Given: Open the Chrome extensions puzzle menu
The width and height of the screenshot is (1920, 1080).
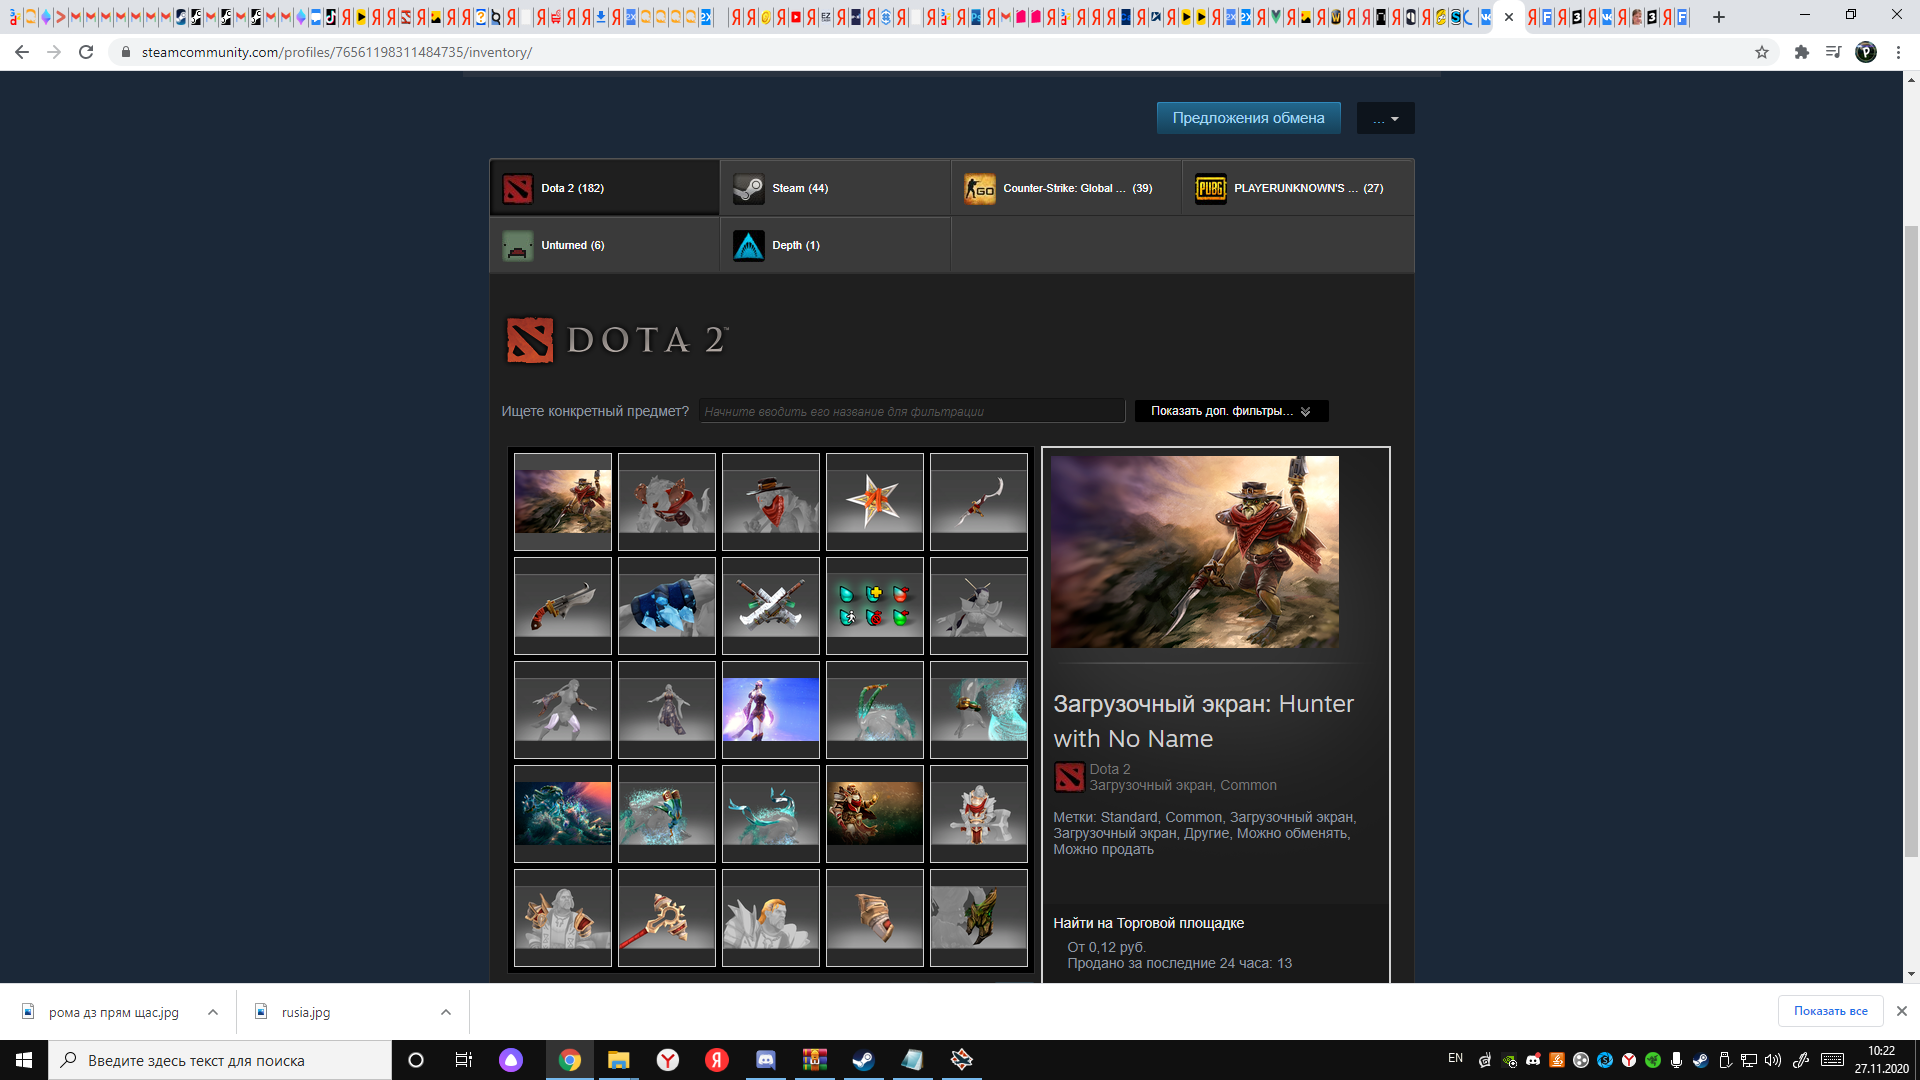Looking at the screenshot, I should pos(1802,52).
